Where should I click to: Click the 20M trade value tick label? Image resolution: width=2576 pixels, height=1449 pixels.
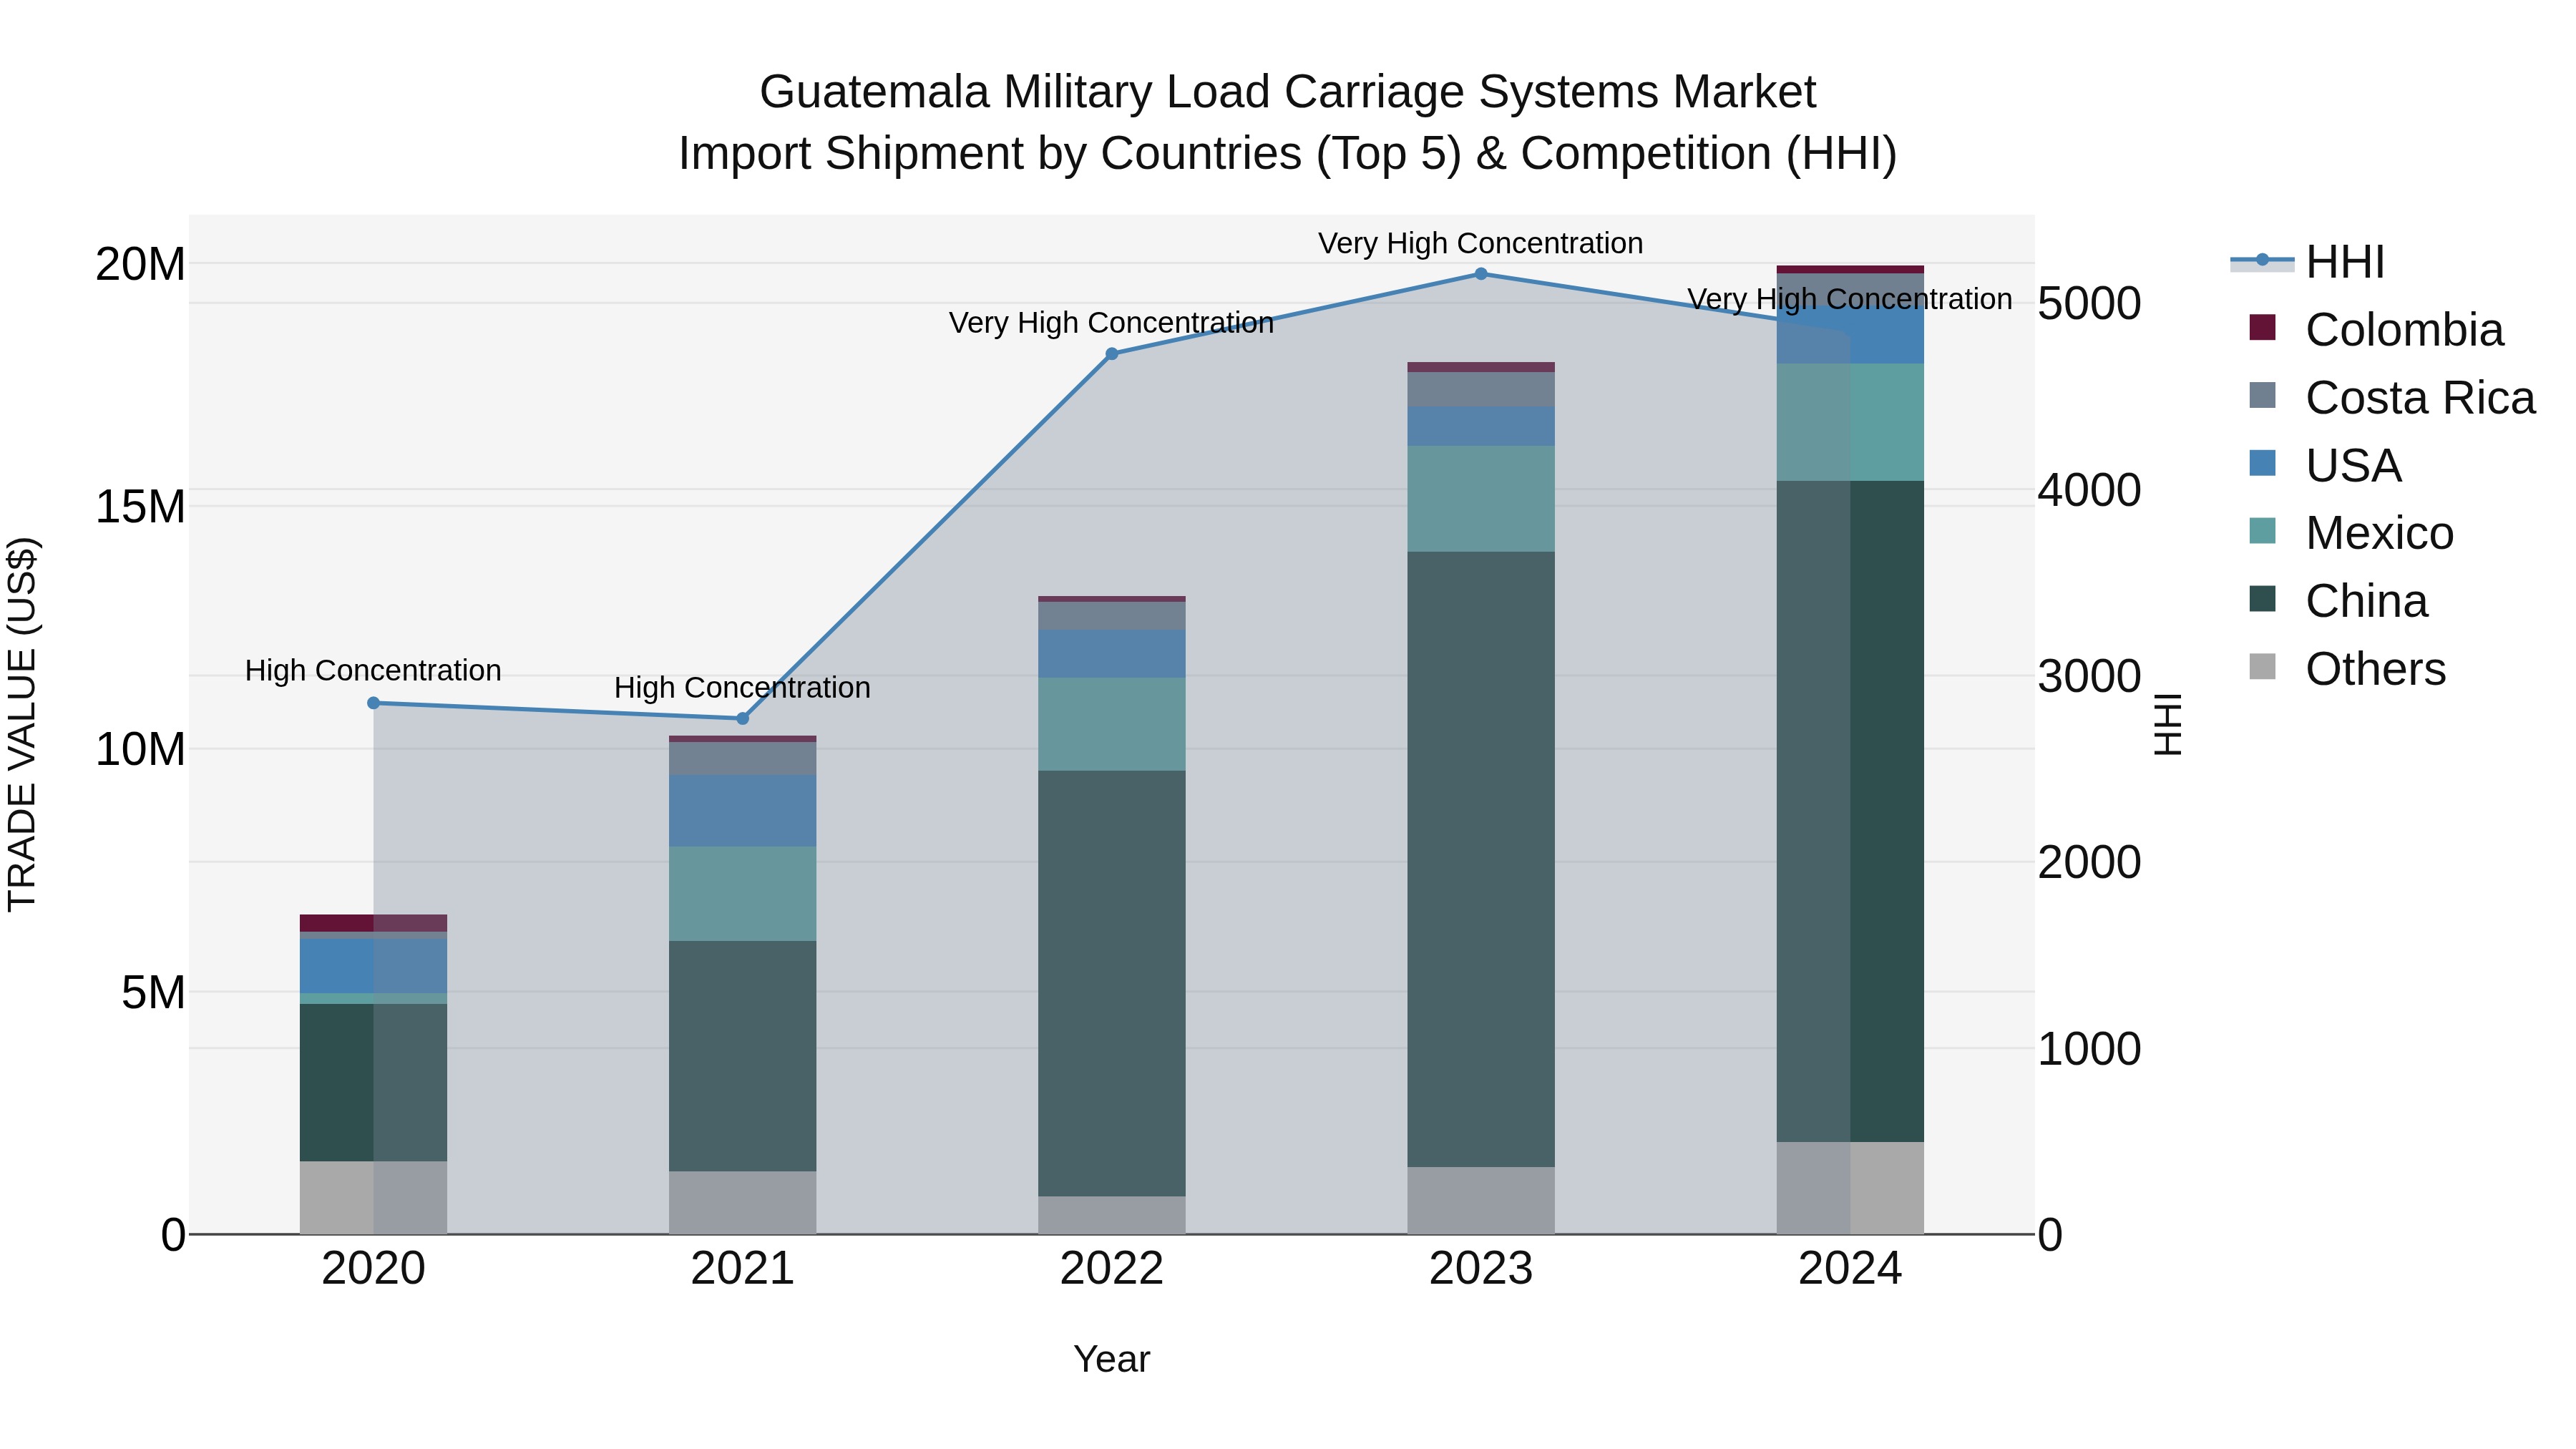tap(140, 264)
